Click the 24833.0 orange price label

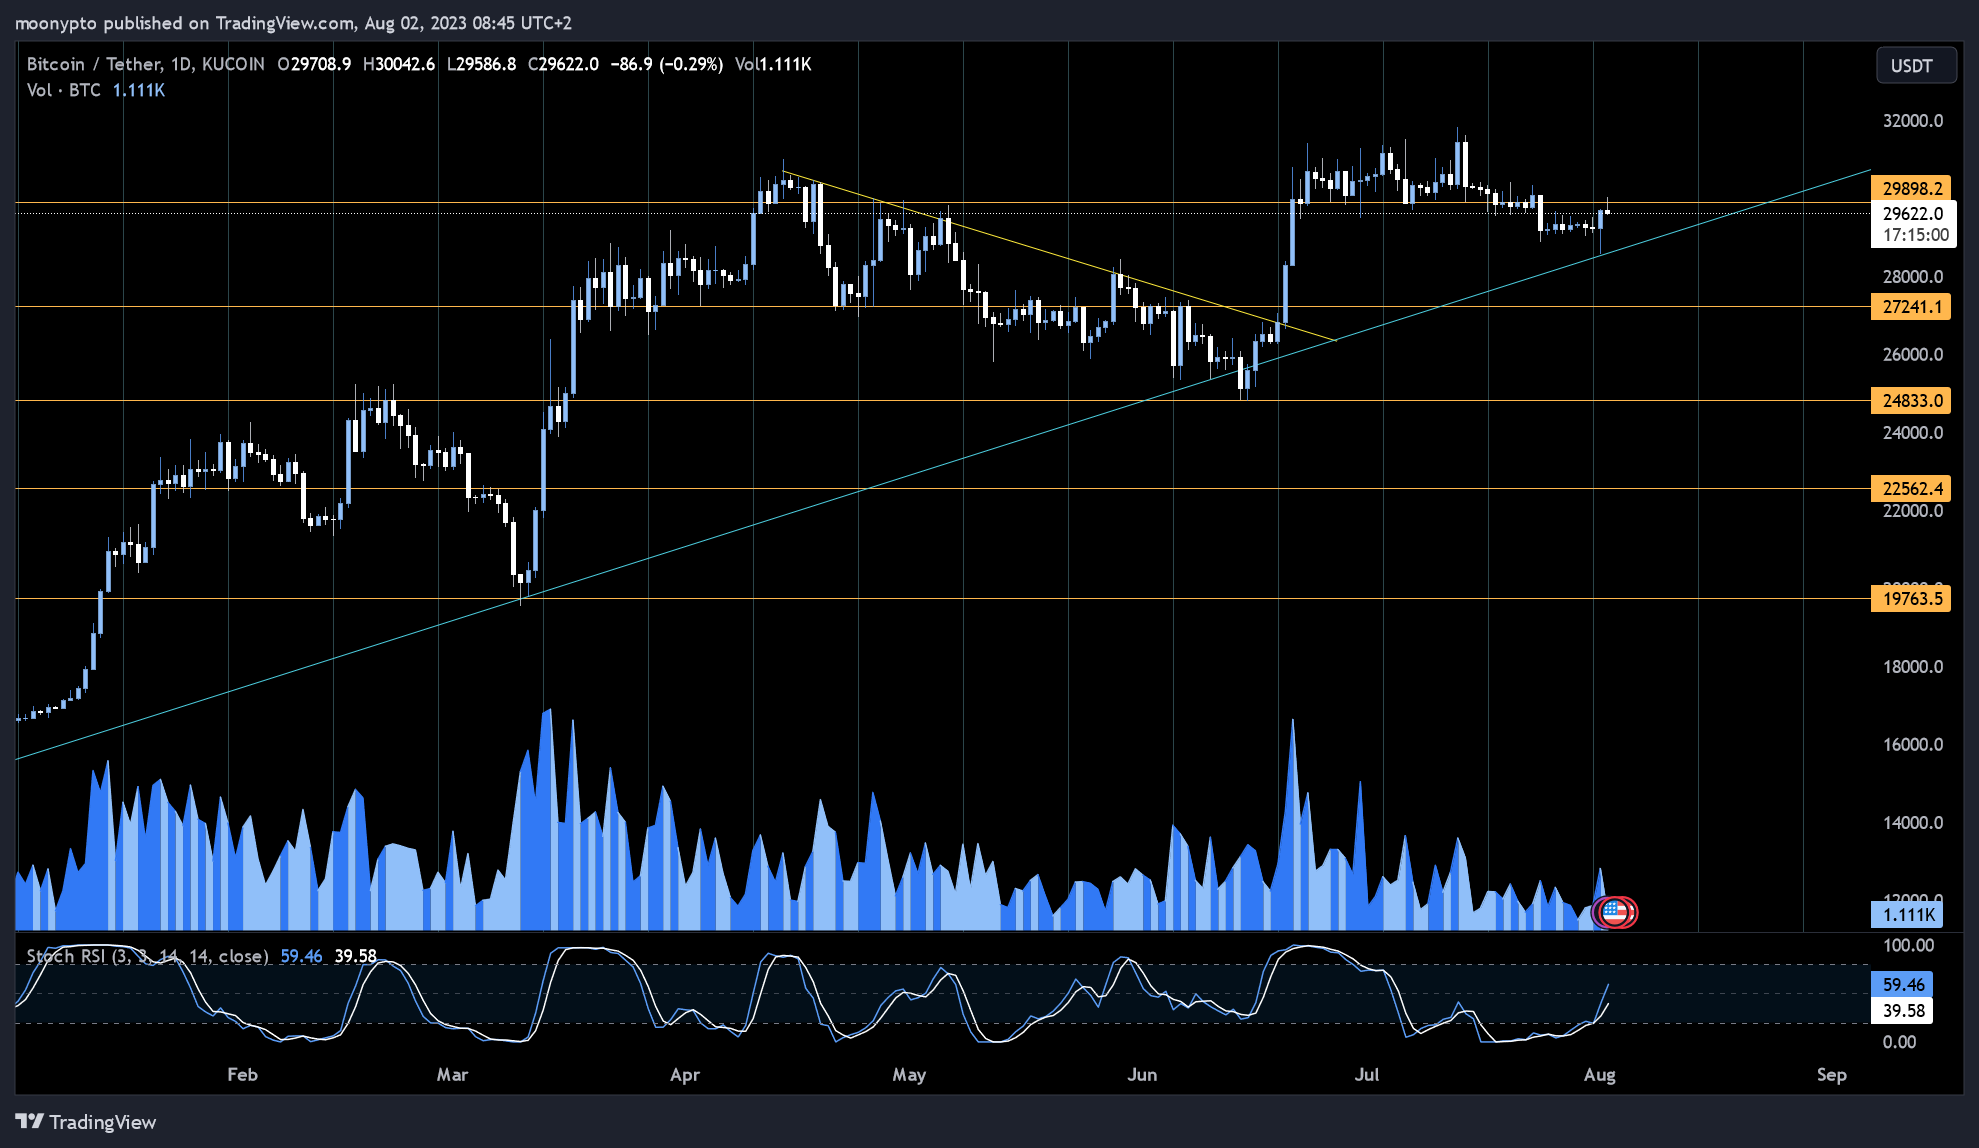click(x=1911, y=401)
